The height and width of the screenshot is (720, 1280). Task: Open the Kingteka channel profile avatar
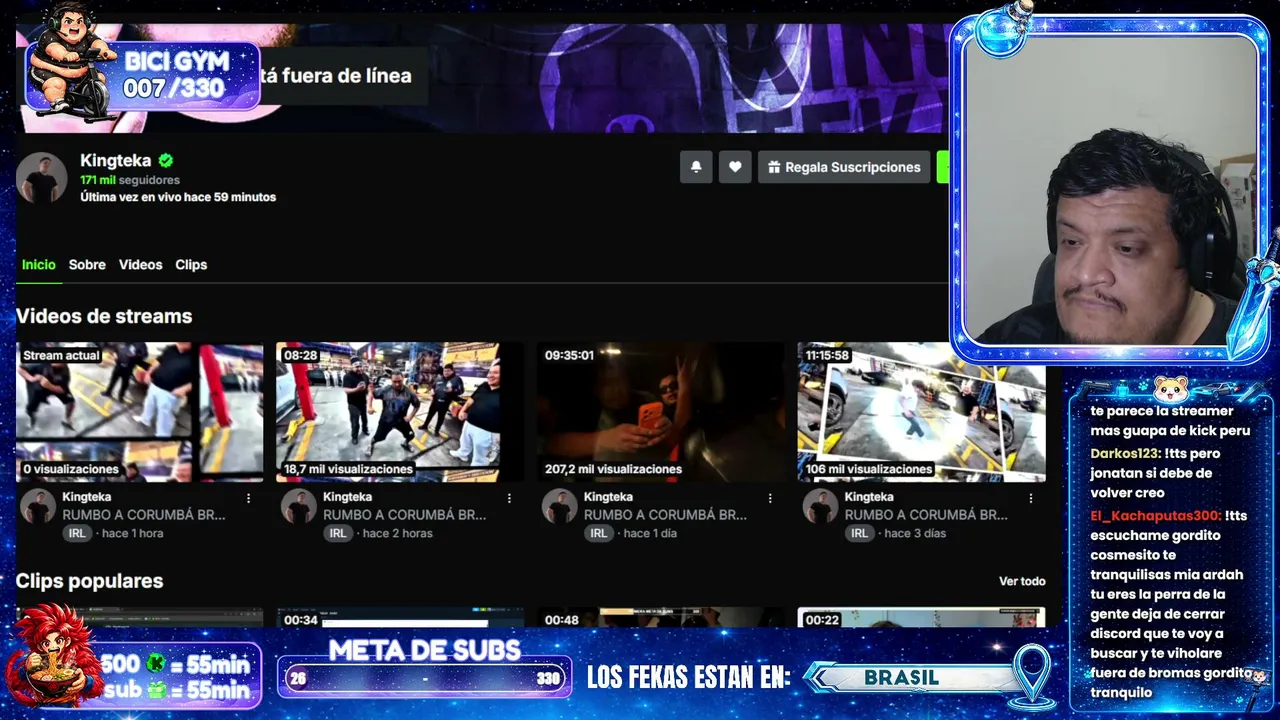[42, 178]
